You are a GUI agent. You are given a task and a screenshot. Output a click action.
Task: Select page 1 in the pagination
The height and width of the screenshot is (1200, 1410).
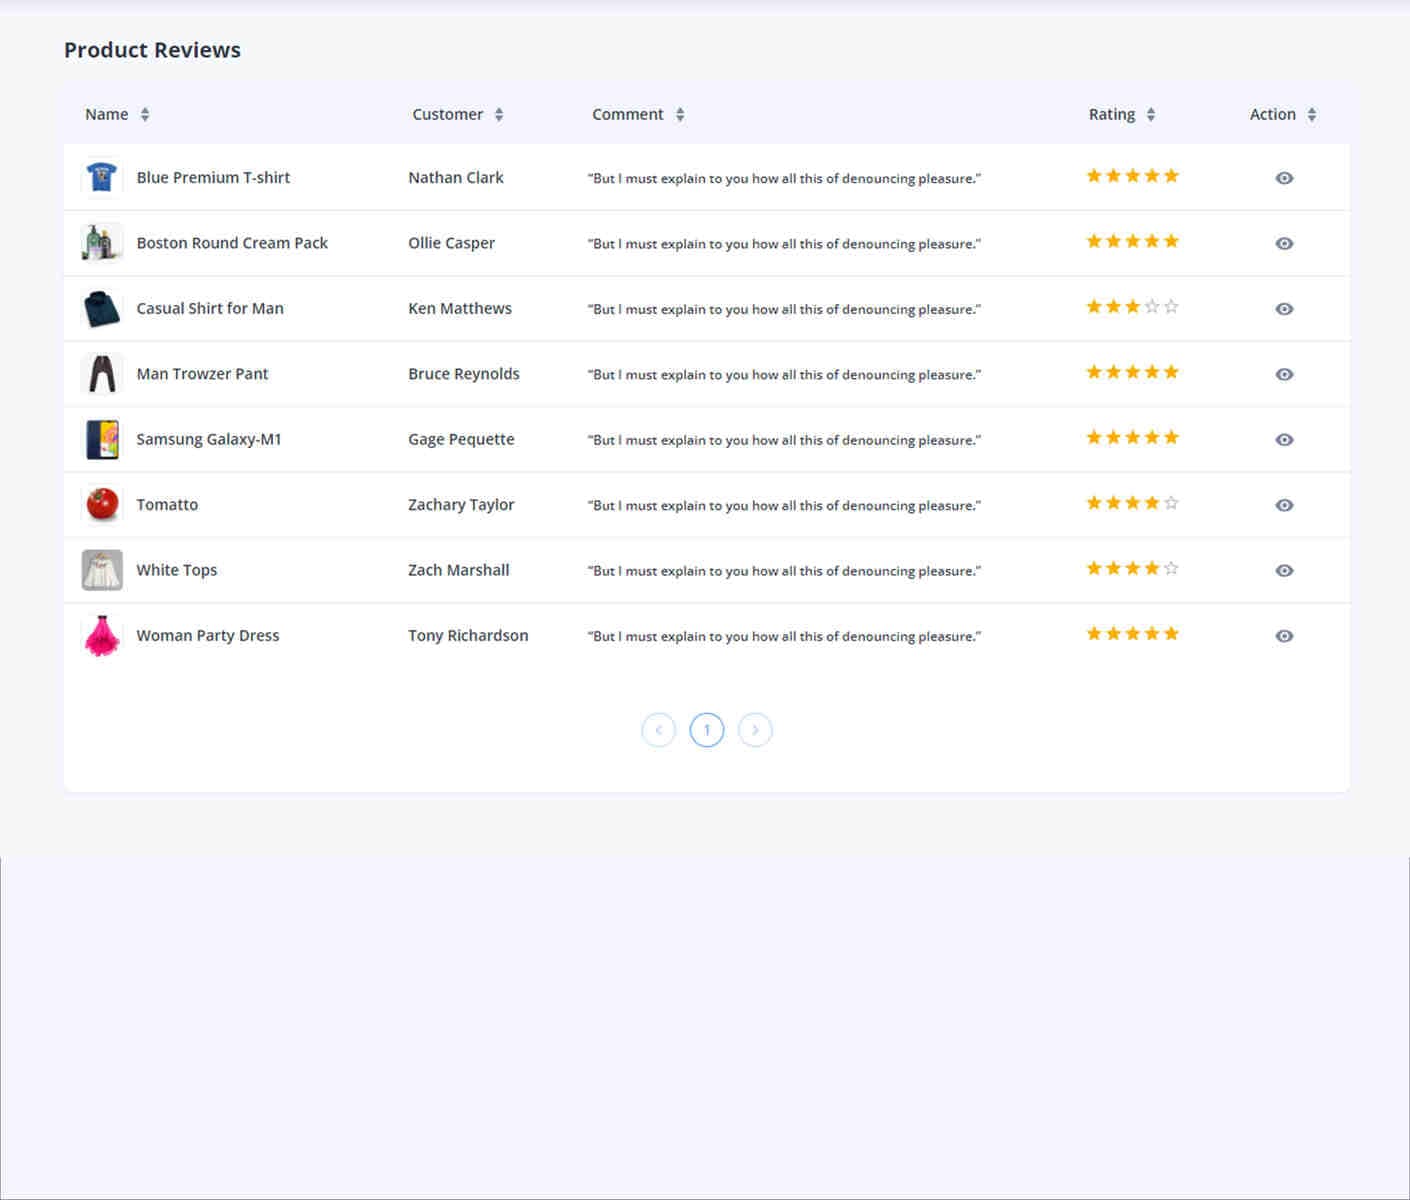click(707, 730)
